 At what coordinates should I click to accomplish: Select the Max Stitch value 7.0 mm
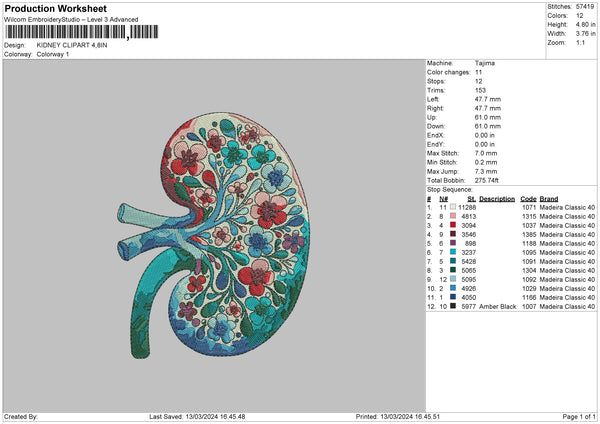[486, 153]
